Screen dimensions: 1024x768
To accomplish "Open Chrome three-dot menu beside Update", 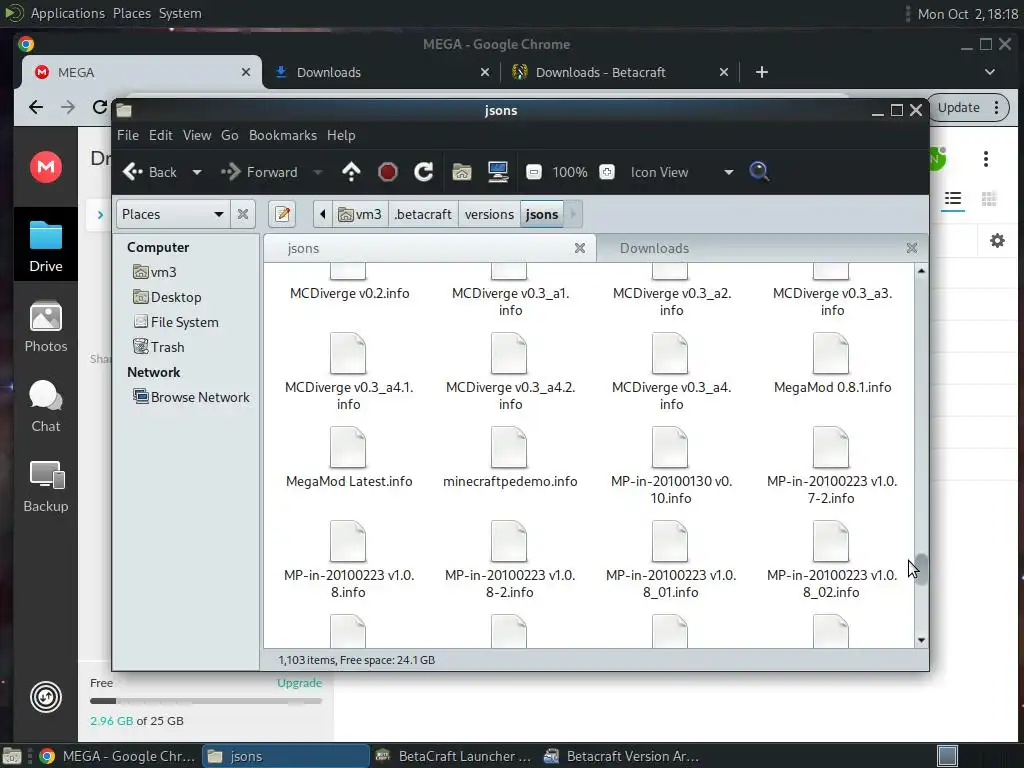I will pyautogui.click(x=997, y=108).
